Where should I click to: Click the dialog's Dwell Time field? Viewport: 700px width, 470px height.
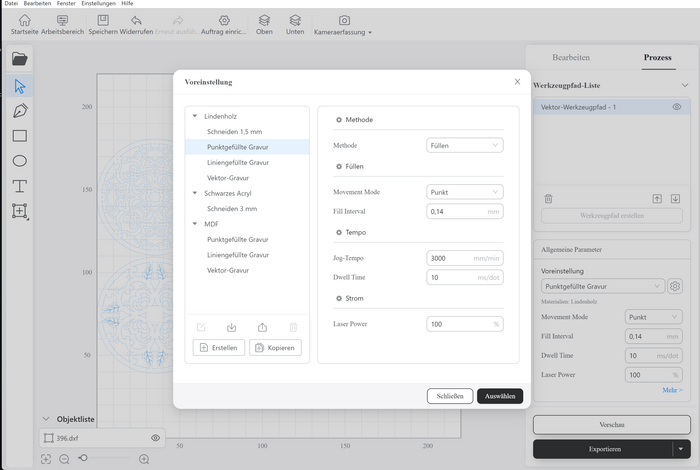tap(465, 277)
